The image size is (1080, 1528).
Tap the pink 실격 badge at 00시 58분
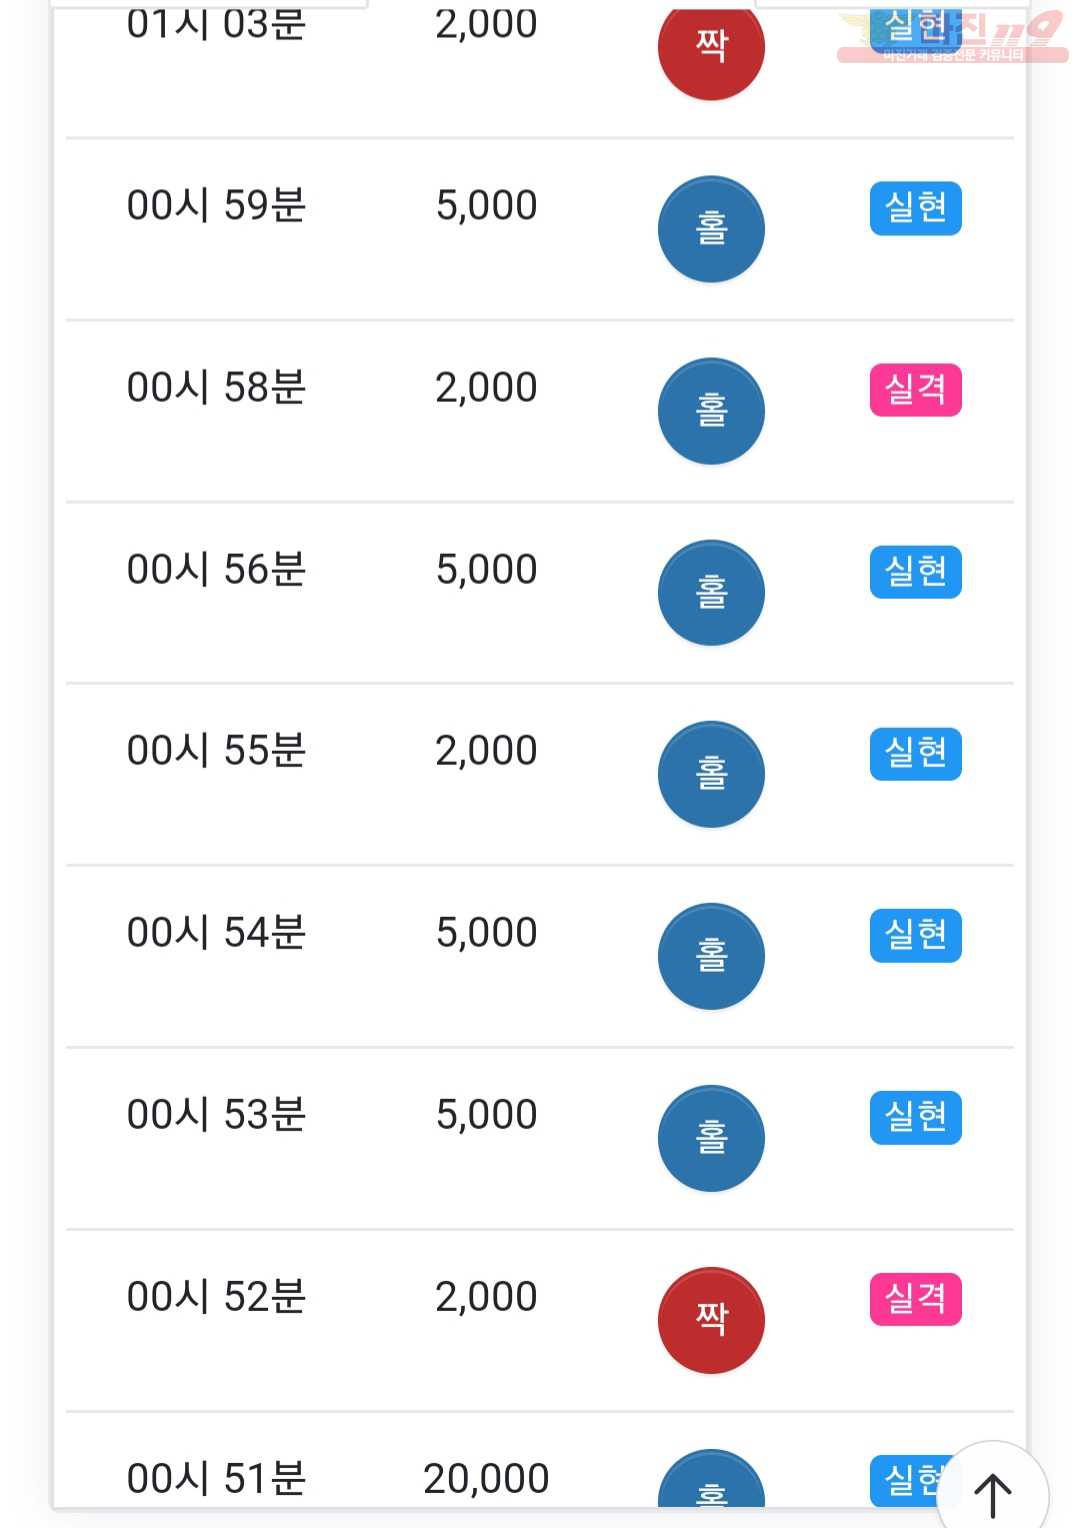[x=916, y=390]
